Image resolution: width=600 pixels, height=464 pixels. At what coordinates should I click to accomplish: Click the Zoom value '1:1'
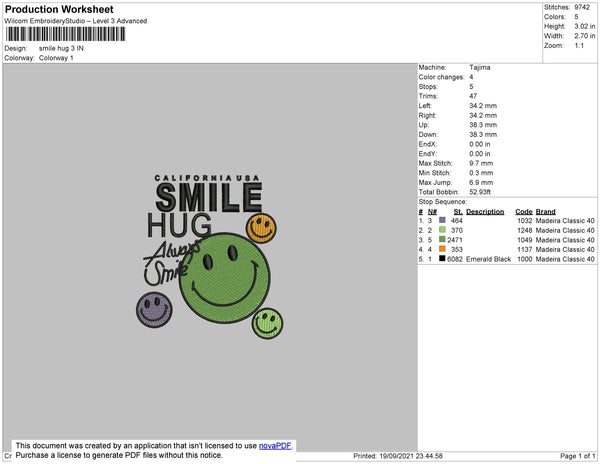click(579, 46)
